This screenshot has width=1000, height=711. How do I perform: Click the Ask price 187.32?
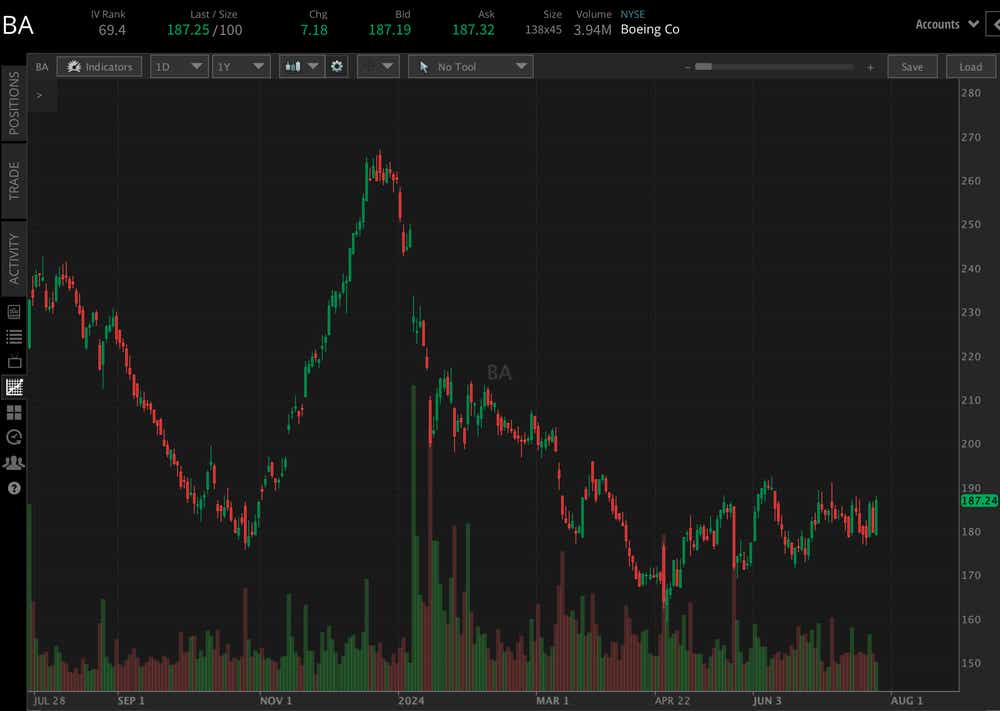473,30
